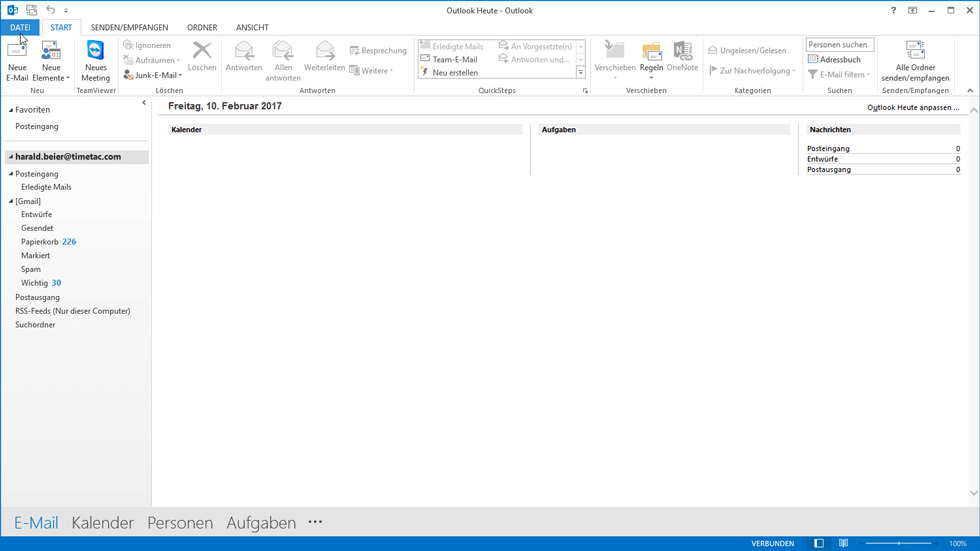Click the Neue E-Mail icon
Image resolution: width=980 pixels, height=551 pixels.
point(17,51)
